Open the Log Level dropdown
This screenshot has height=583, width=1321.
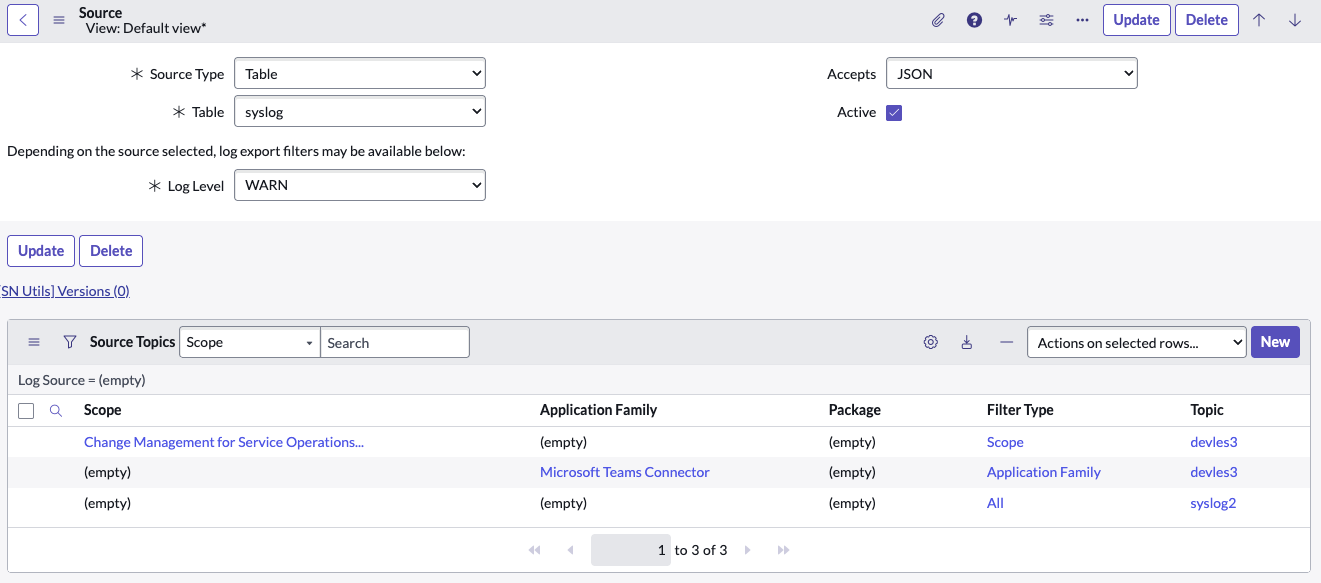360,185
